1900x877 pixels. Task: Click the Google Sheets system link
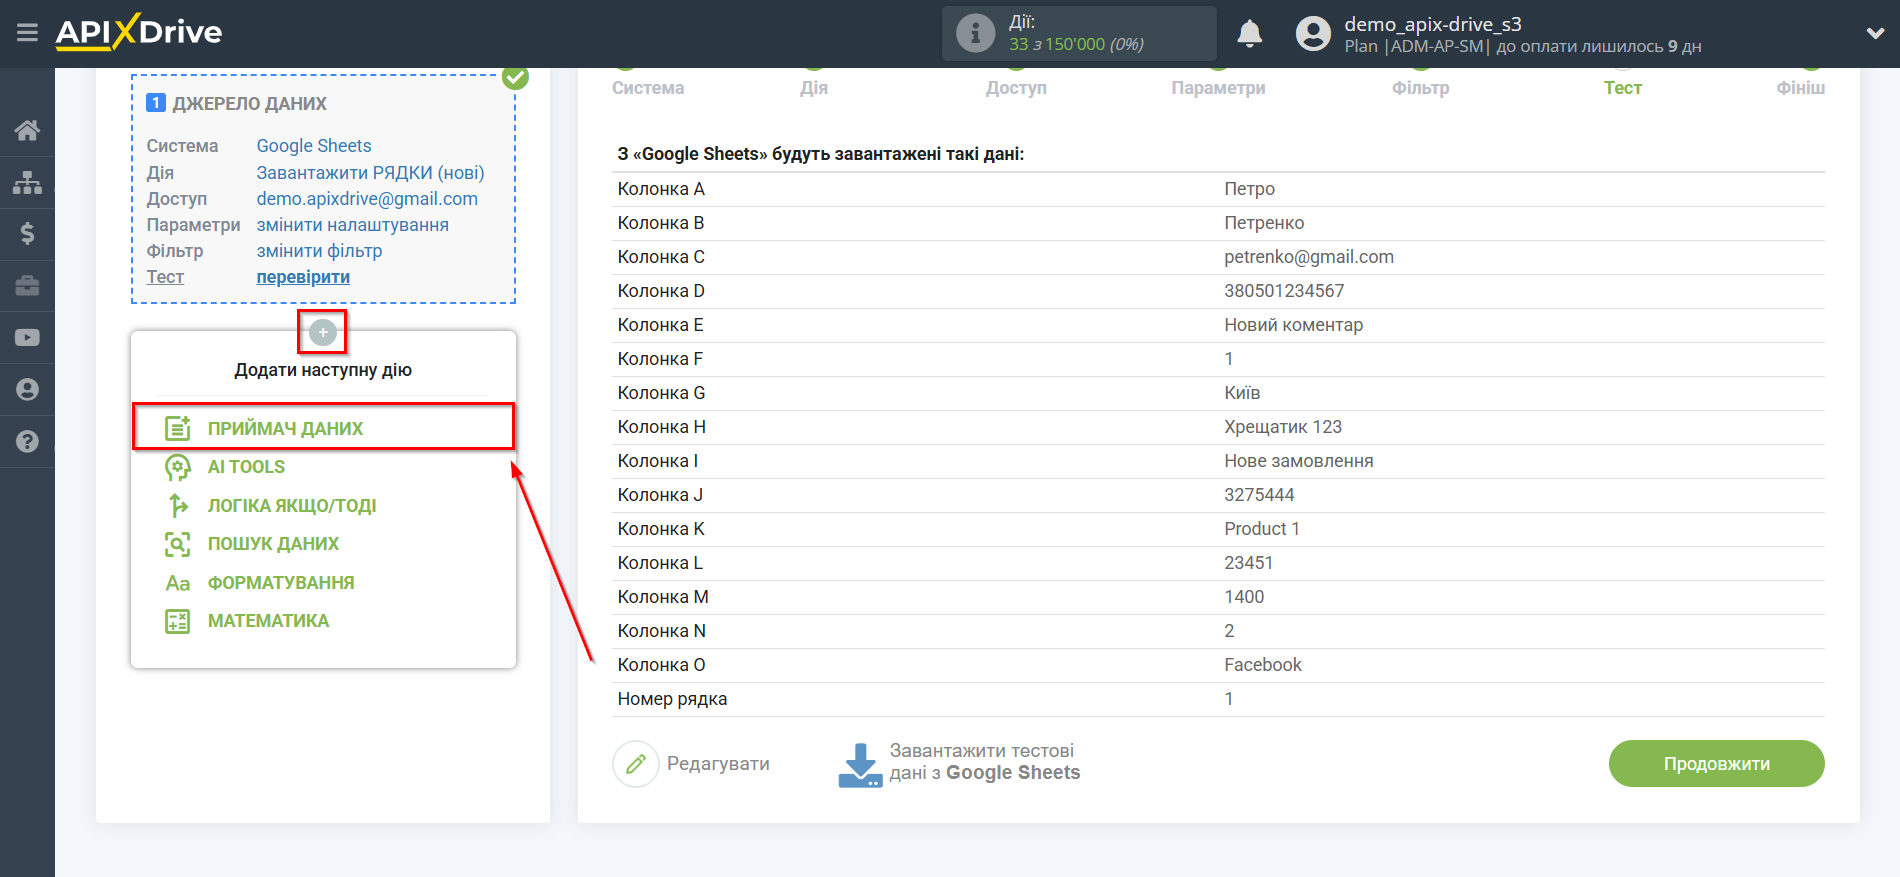[x=314, y=146]
